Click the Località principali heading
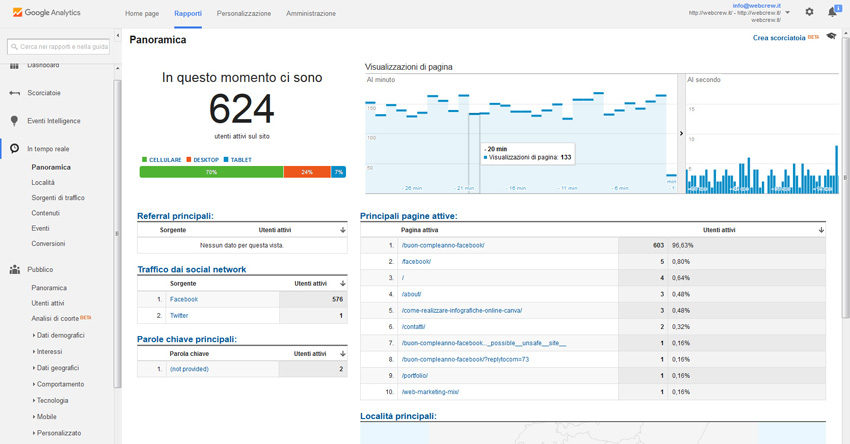 point(398,416)
